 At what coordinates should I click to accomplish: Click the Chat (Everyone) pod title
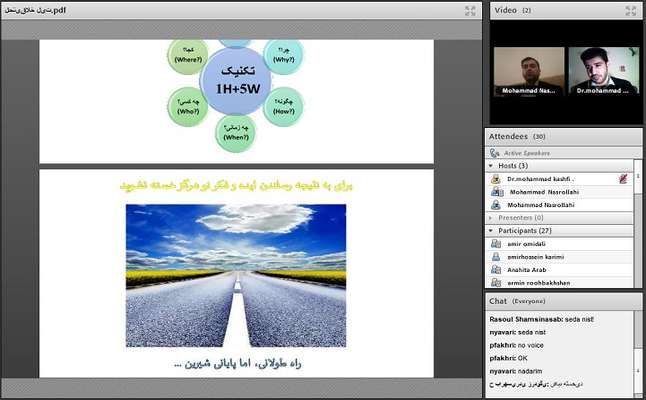click(x=517, y=301)
